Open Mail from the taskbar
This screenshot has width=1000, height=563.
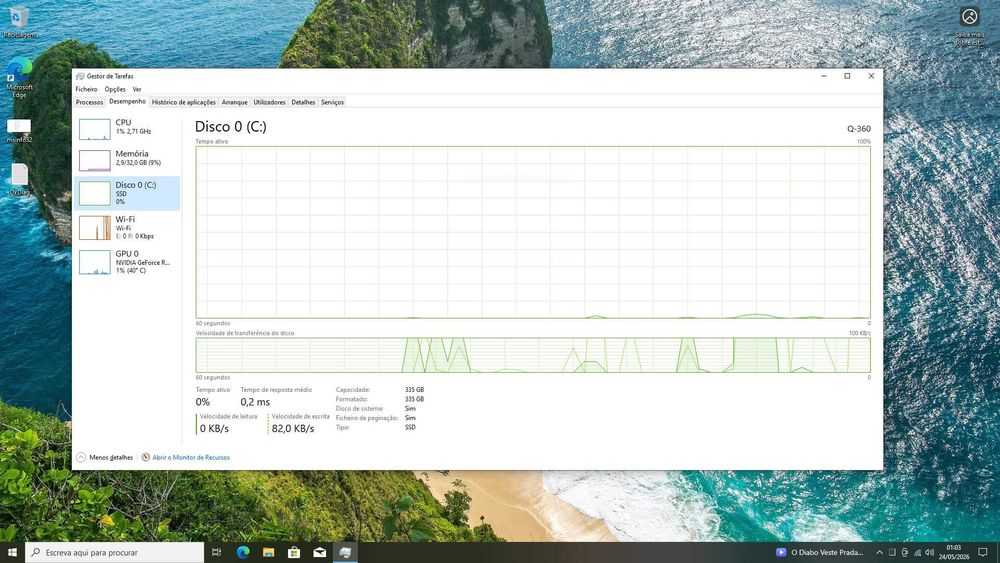pos(320,552)
